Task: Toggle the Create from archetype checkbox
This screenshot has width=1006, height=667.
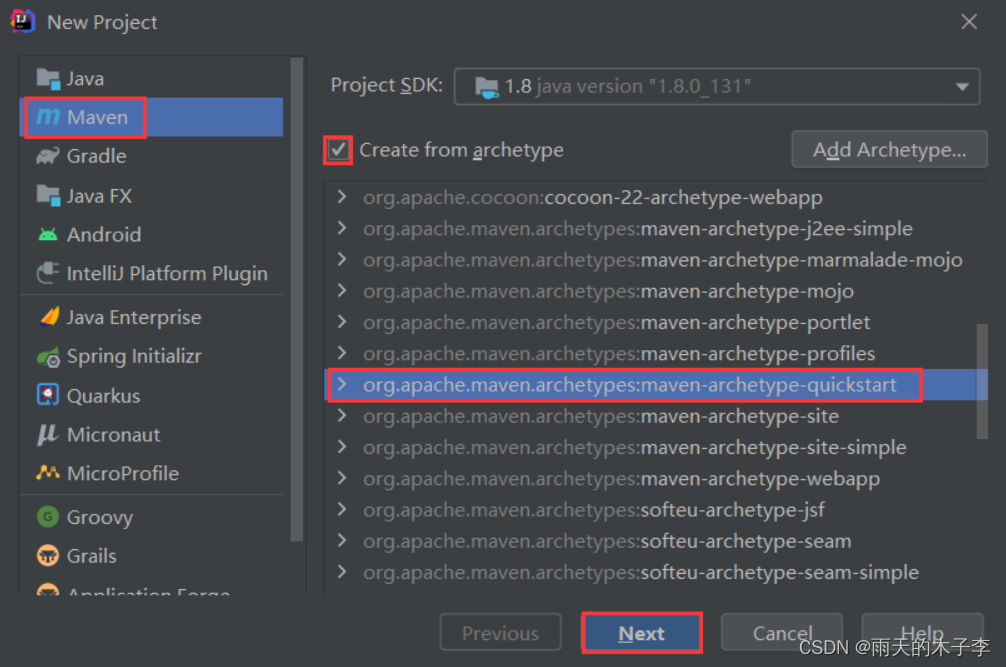Action: tap(338, 150)
